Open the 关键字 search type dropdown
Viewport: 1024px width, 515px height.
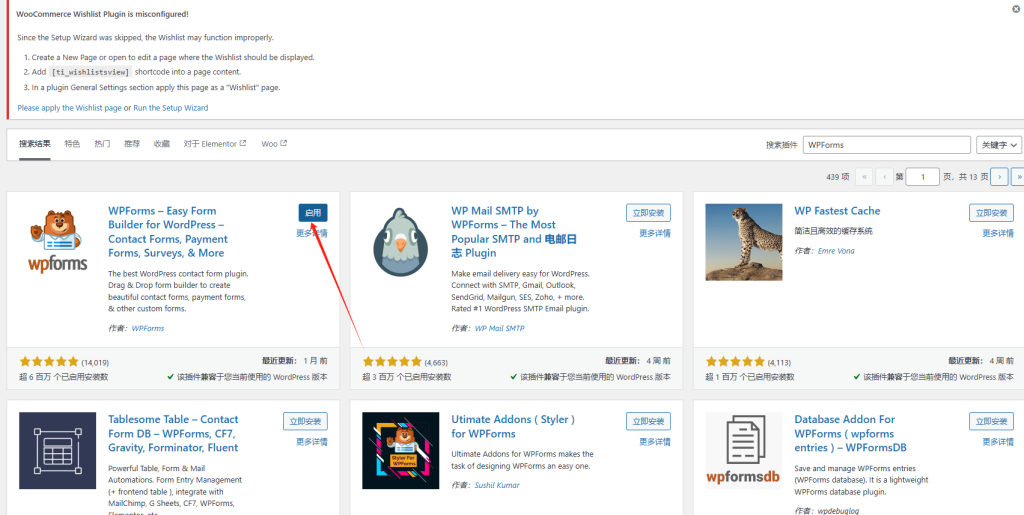coord(999,145)
